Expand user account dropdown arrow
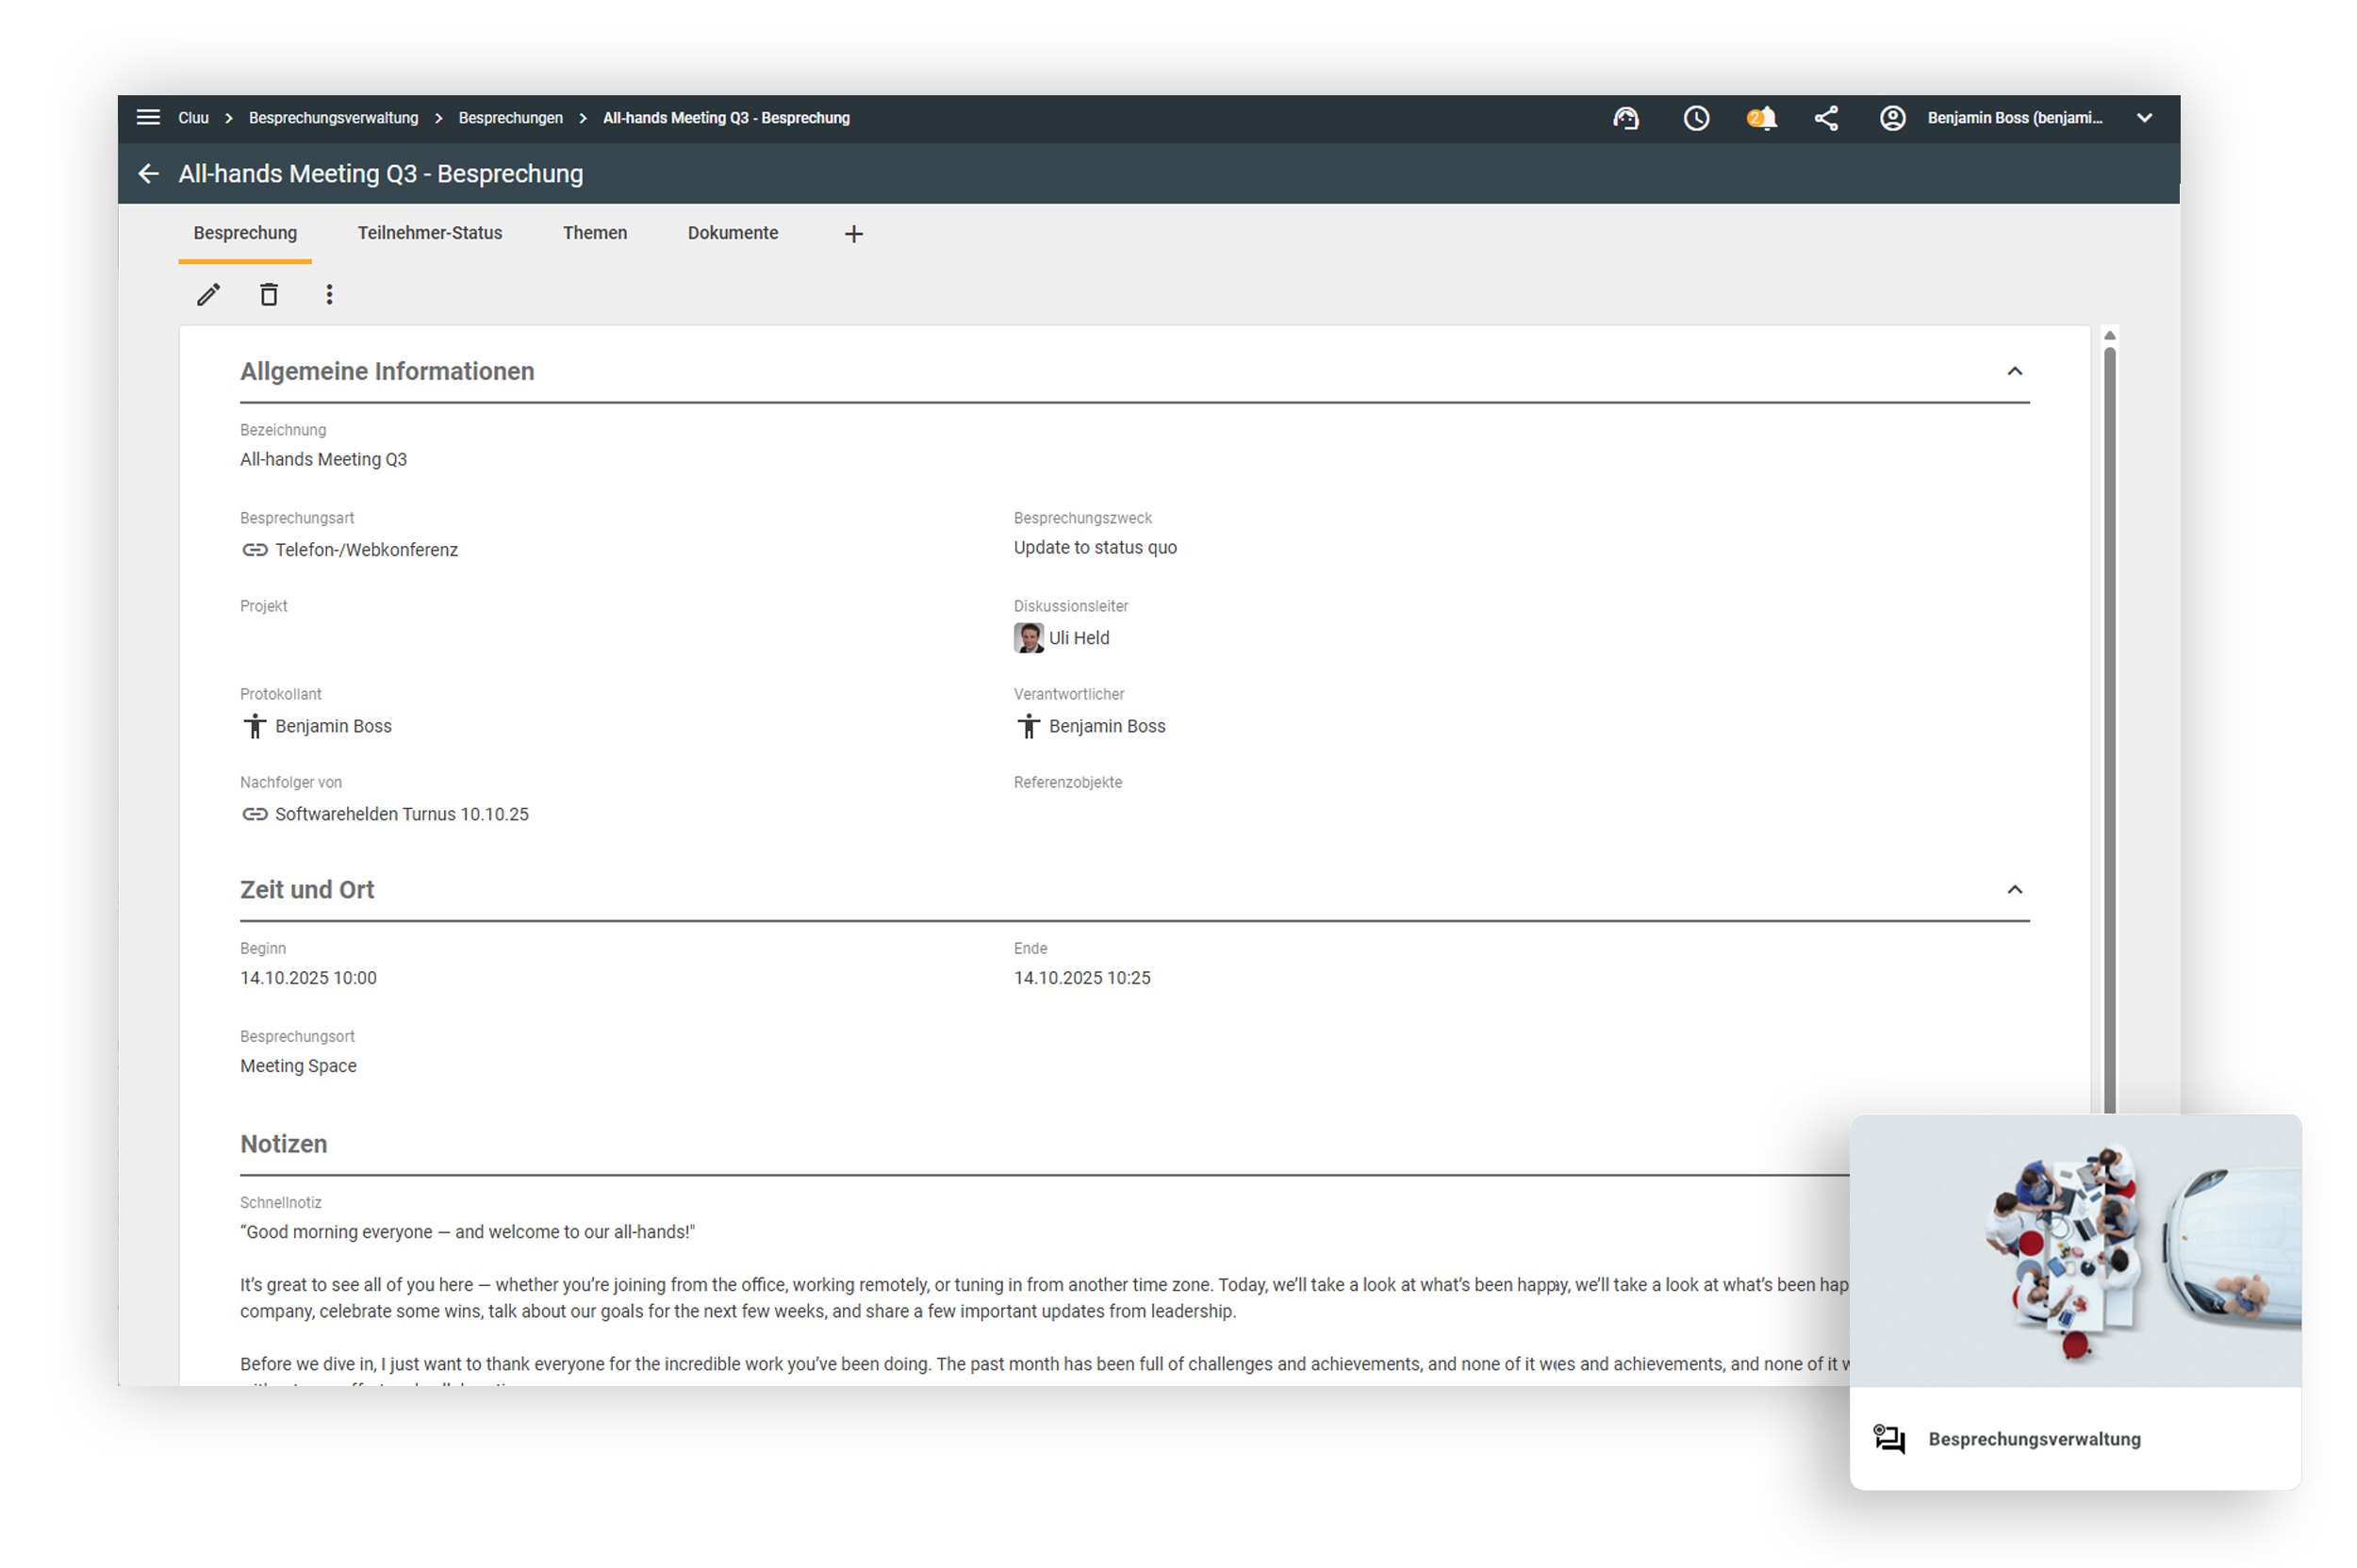 (x=2144, y=118)
